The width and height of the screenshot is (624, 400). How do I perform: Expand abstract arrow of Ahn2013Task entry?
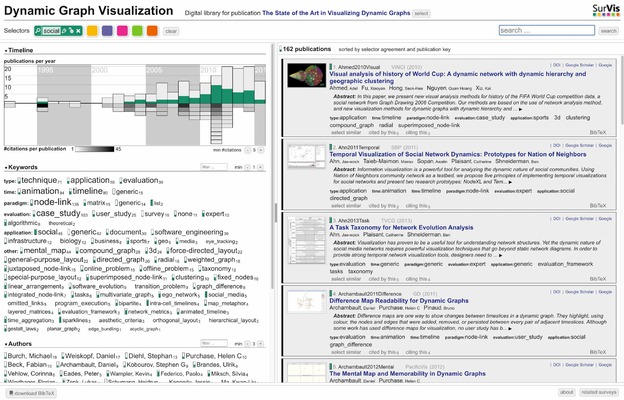tap(500, 256)
